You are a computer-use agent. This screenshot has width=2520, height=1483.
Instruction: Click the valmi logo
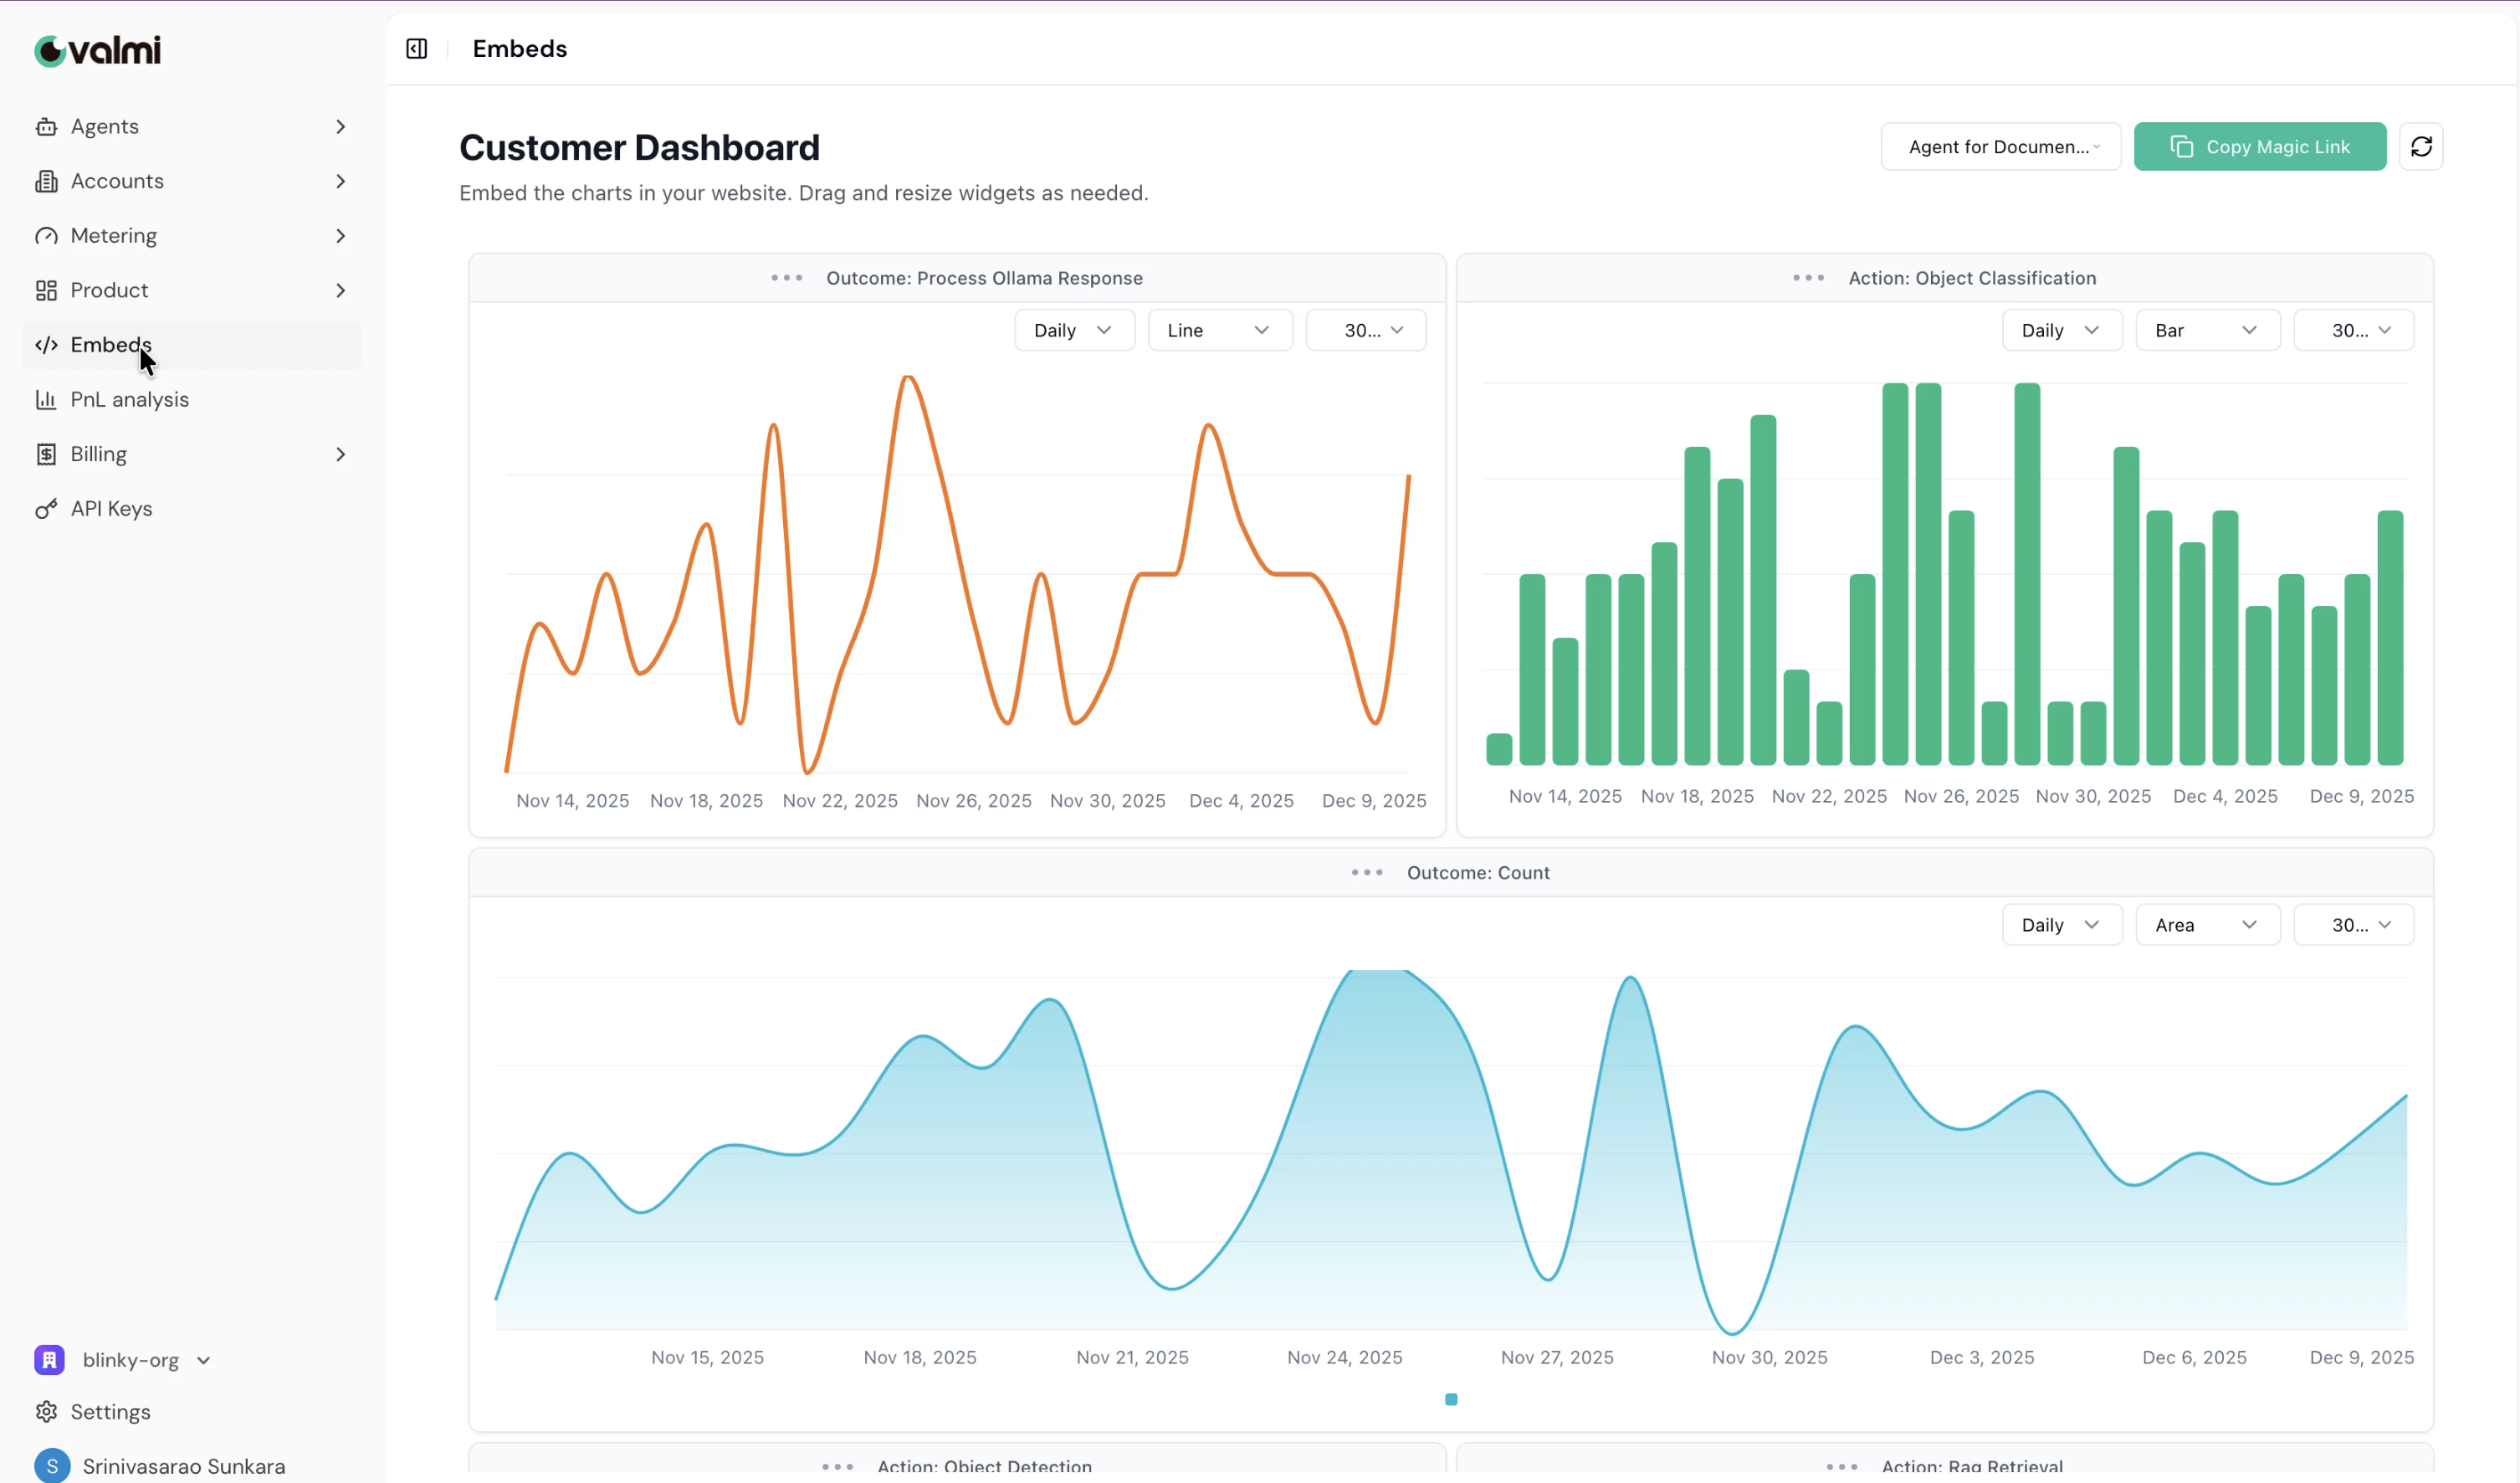96,50
